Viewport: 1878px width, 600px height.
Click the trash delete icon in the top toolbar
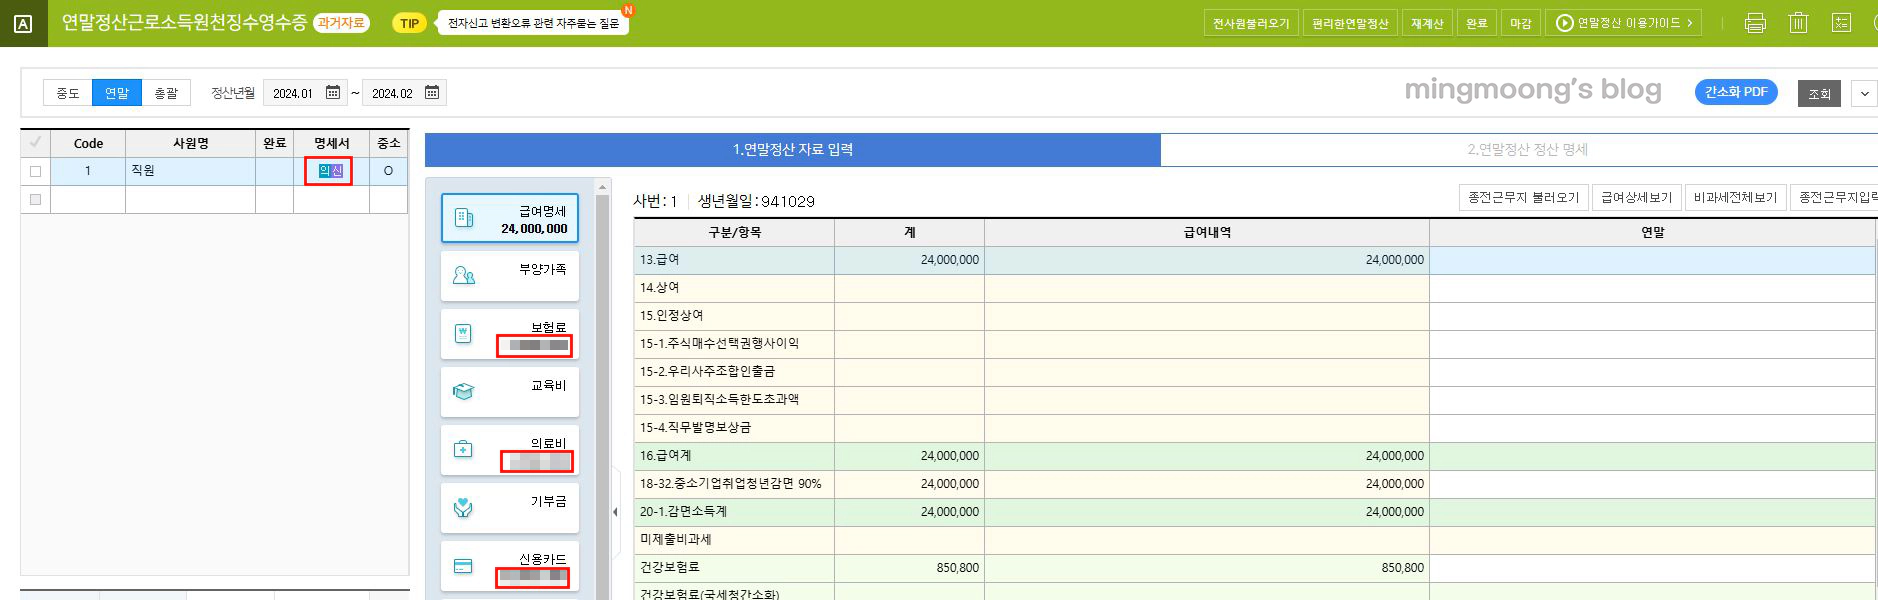[1798, 23]
